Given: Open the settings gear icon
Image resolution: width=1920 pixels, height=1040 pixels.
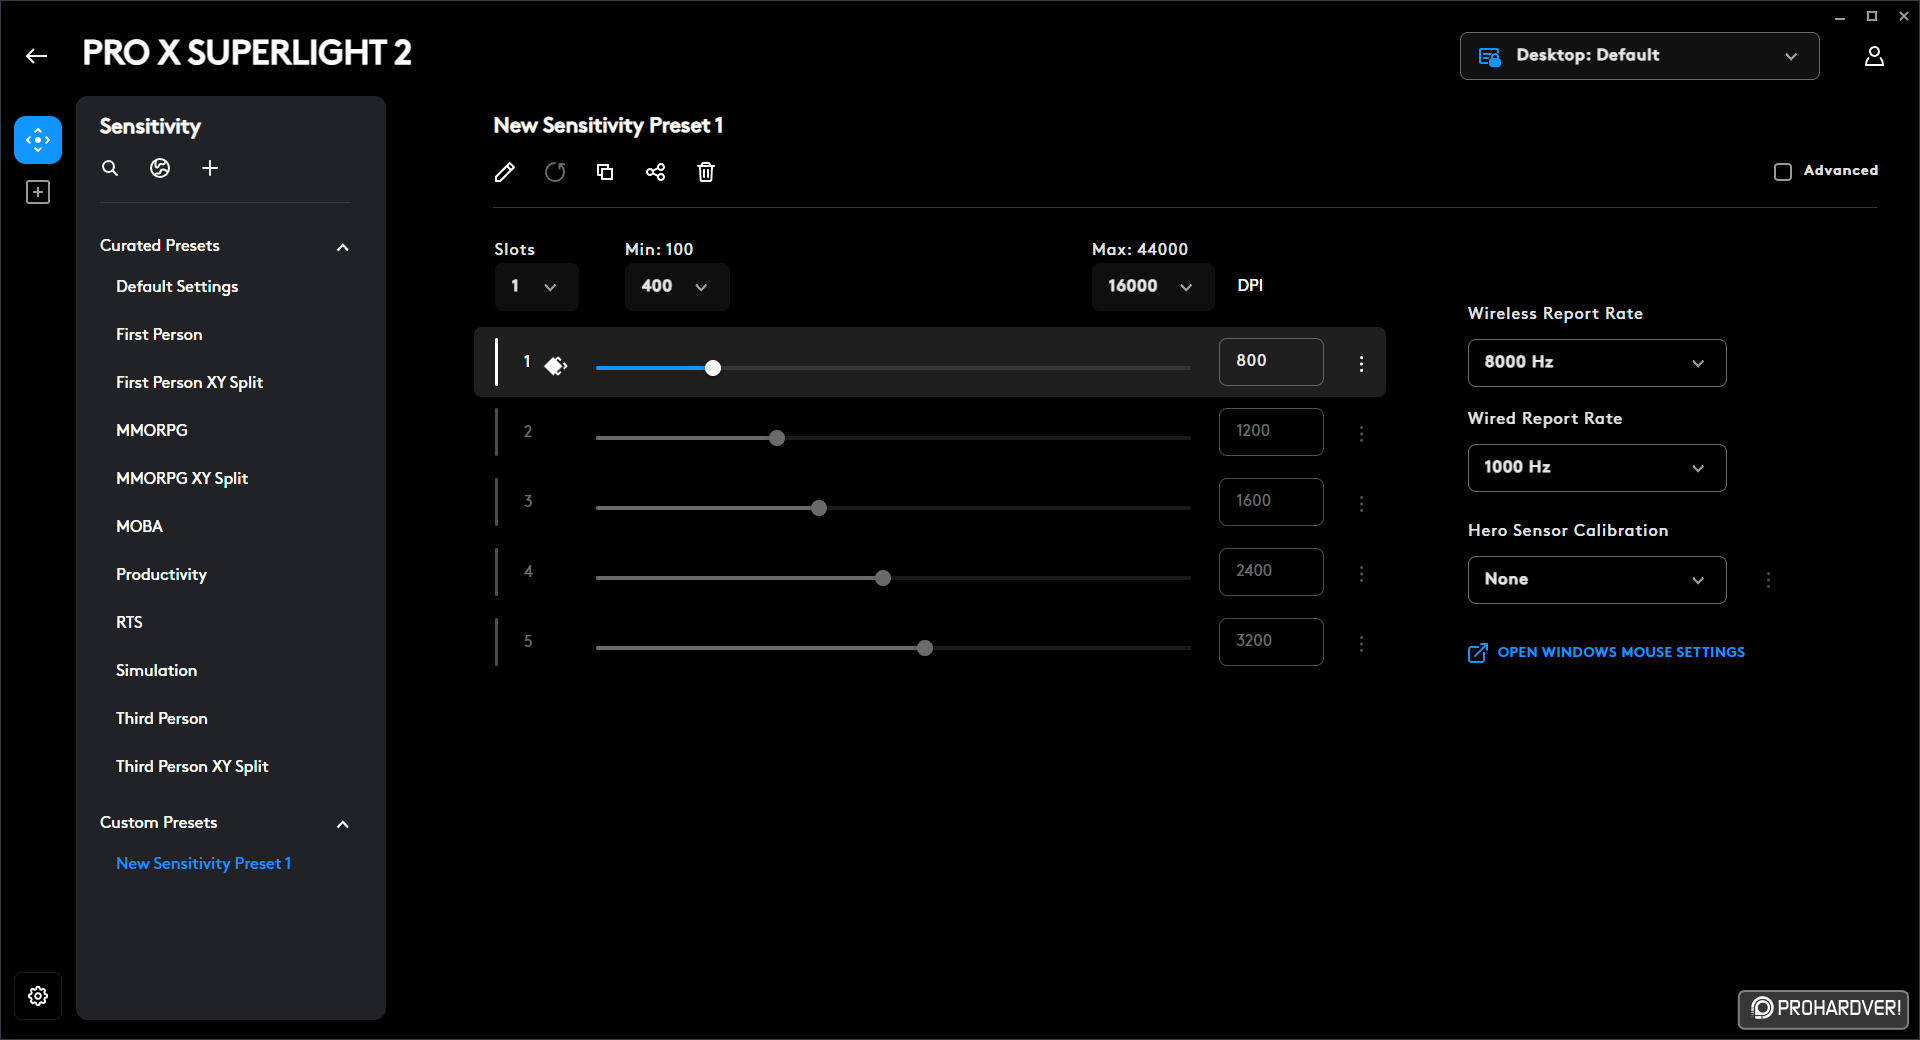Looking at the screenshot, I should pyautogui.click(x=38, y=996).
